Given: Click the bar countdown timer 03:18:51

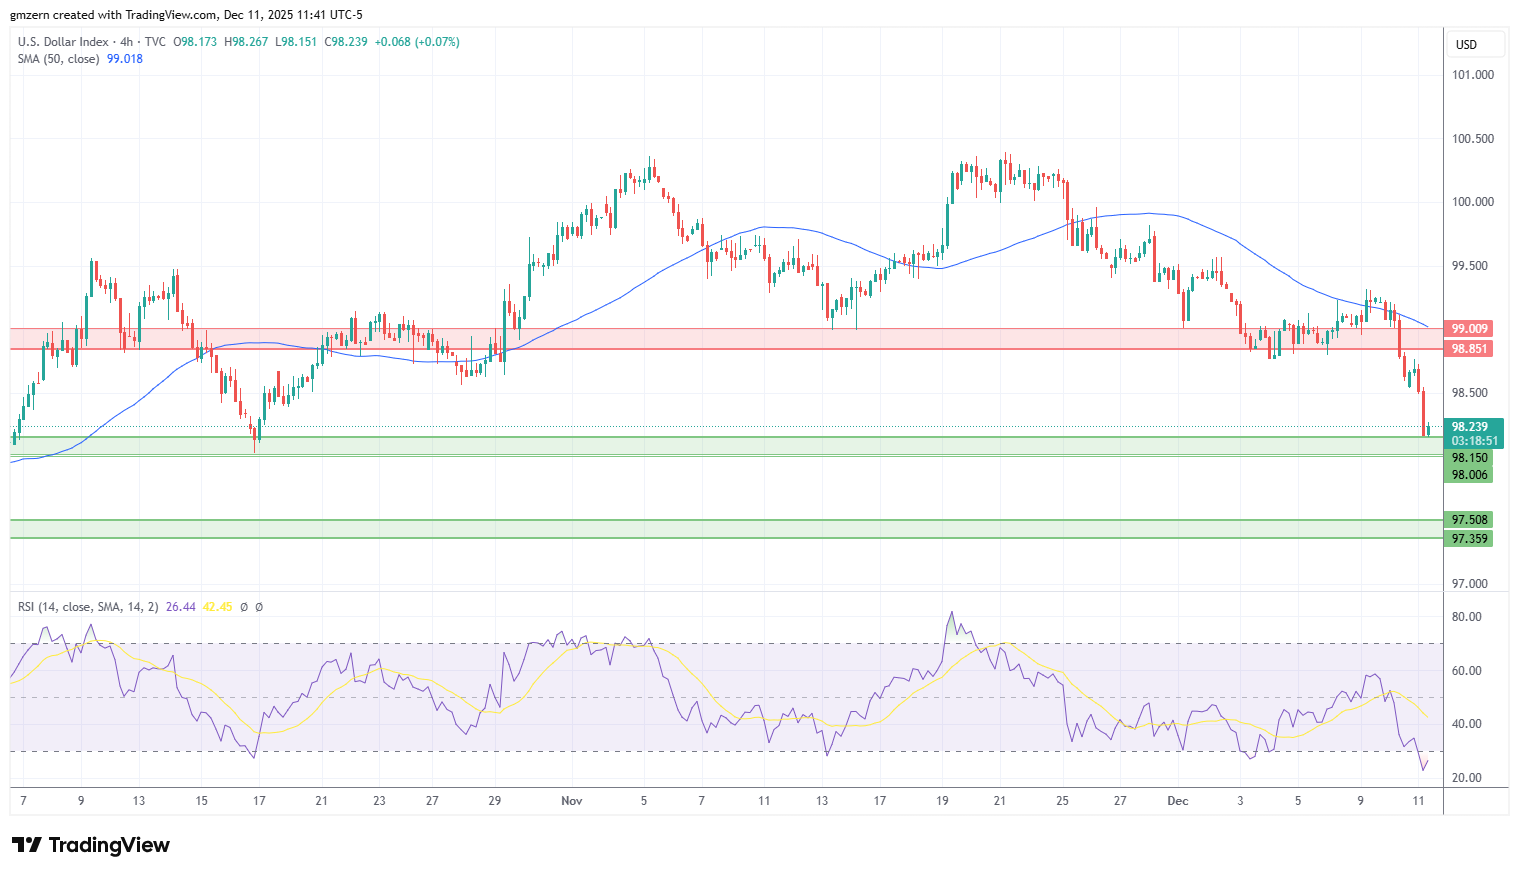Looking at the screenshot, I should tap(1474, 441).
